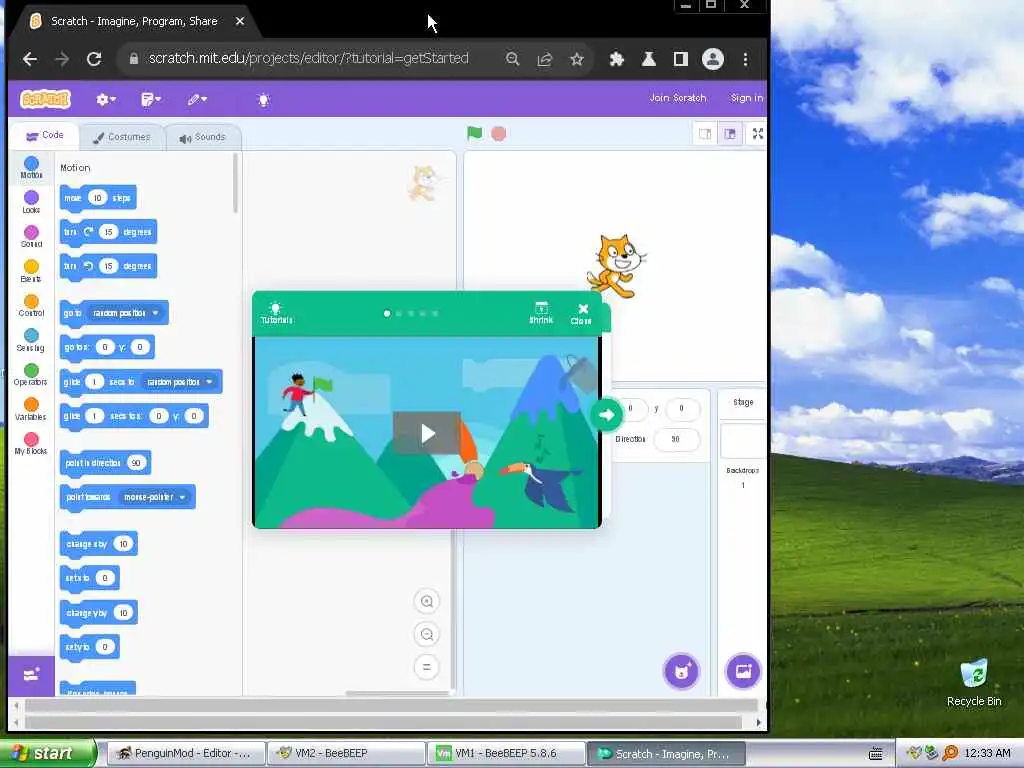The height and width of the screenshot is (768, 1024).
Task: Reload the Scratch page
Action: (94, 59)
